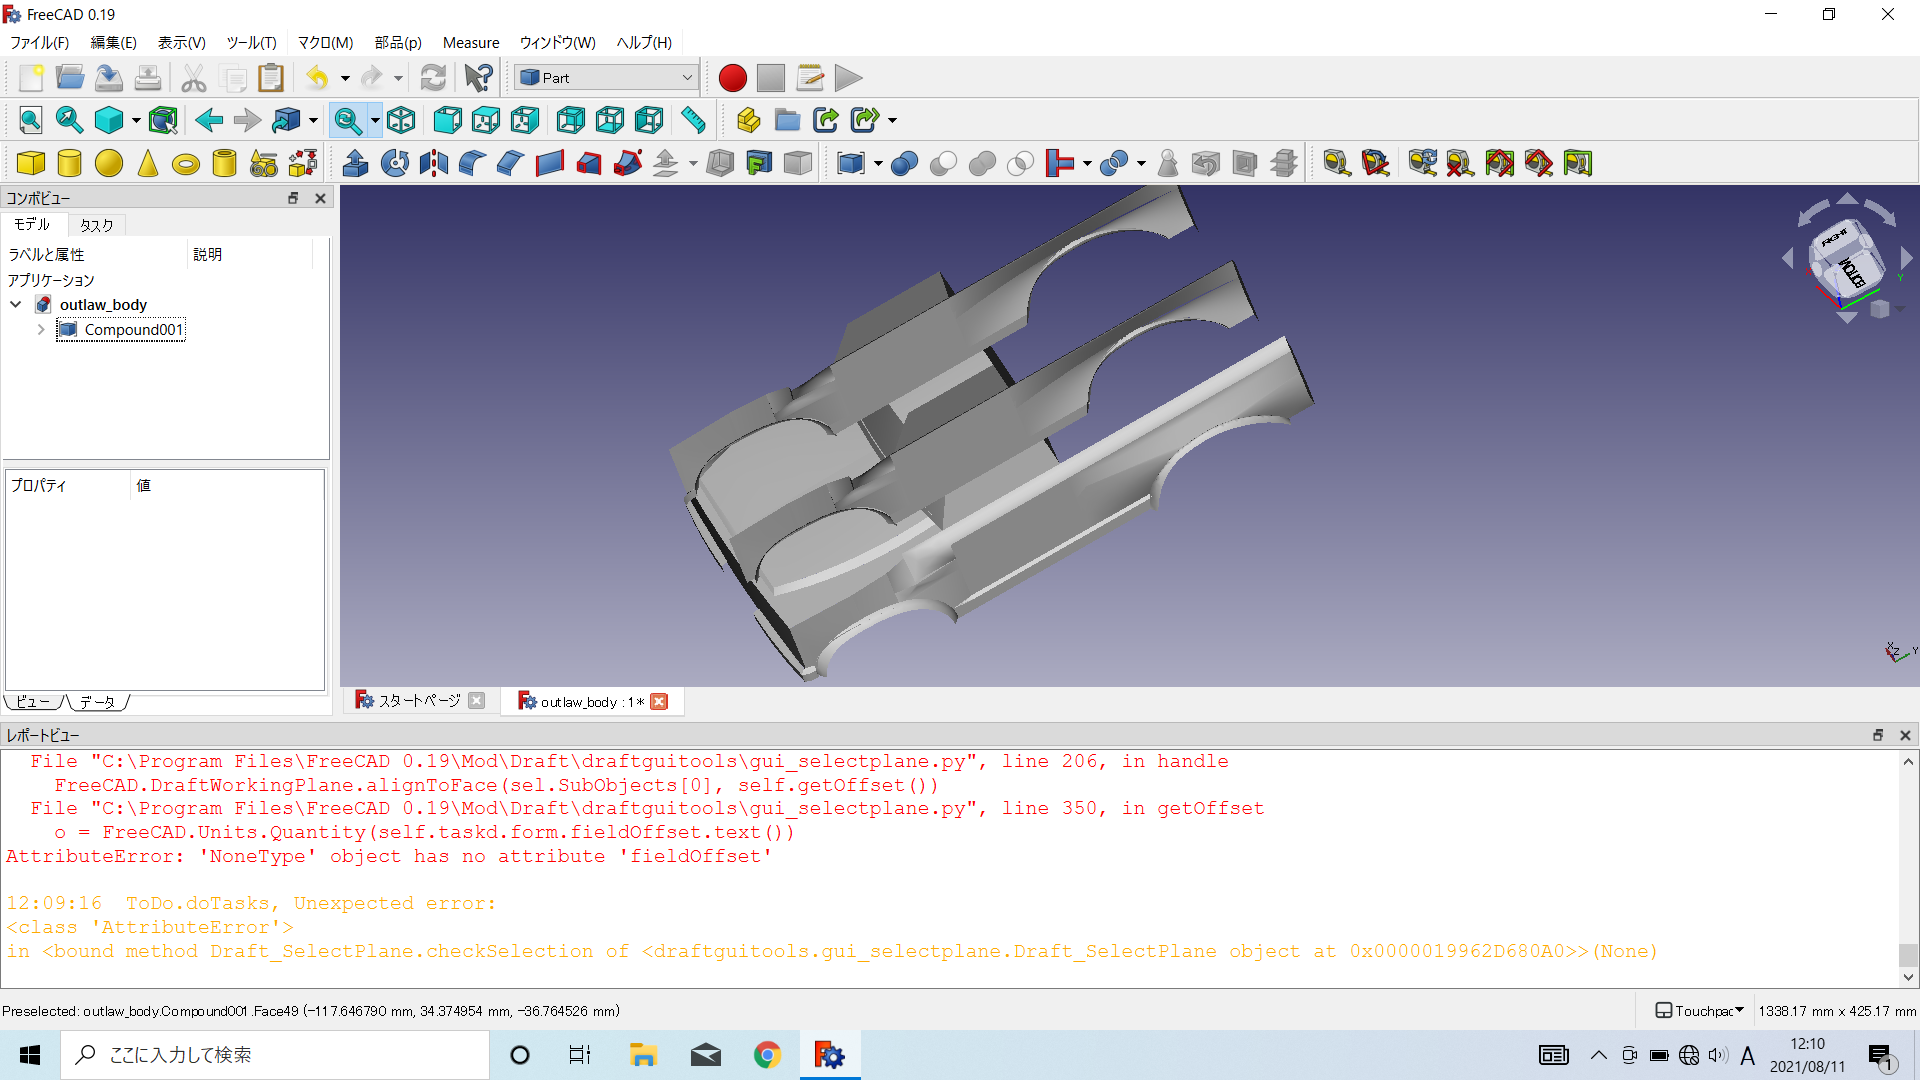This screenshot has height=1080, width=1920.
Task: Create a Torus primitive
Action: coord(186,163)
